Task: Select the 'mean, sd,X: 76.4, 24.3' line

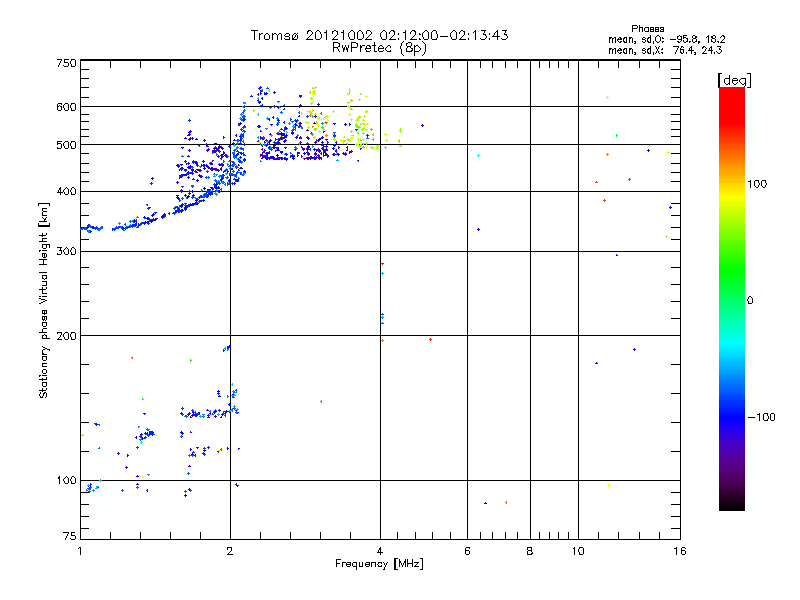Action: (x=665, y=50)
